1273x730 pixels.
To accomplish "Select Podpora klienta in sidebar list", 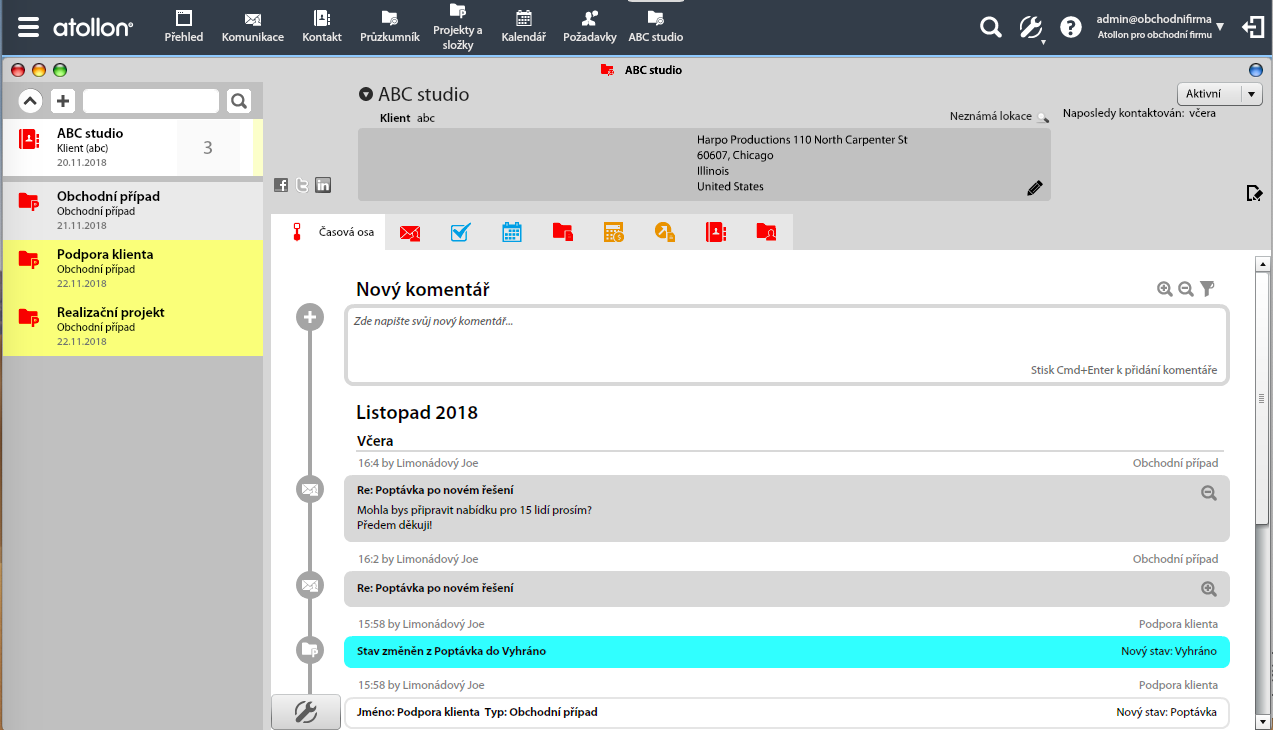I will click(132, 261).
